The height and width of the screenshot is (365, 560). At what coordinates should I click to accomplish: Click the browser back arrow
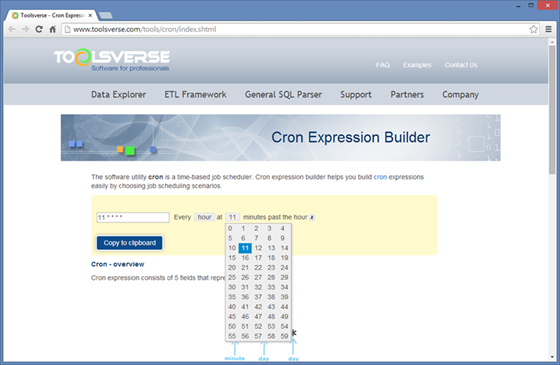pyautogui.click(x=12, y=29)
